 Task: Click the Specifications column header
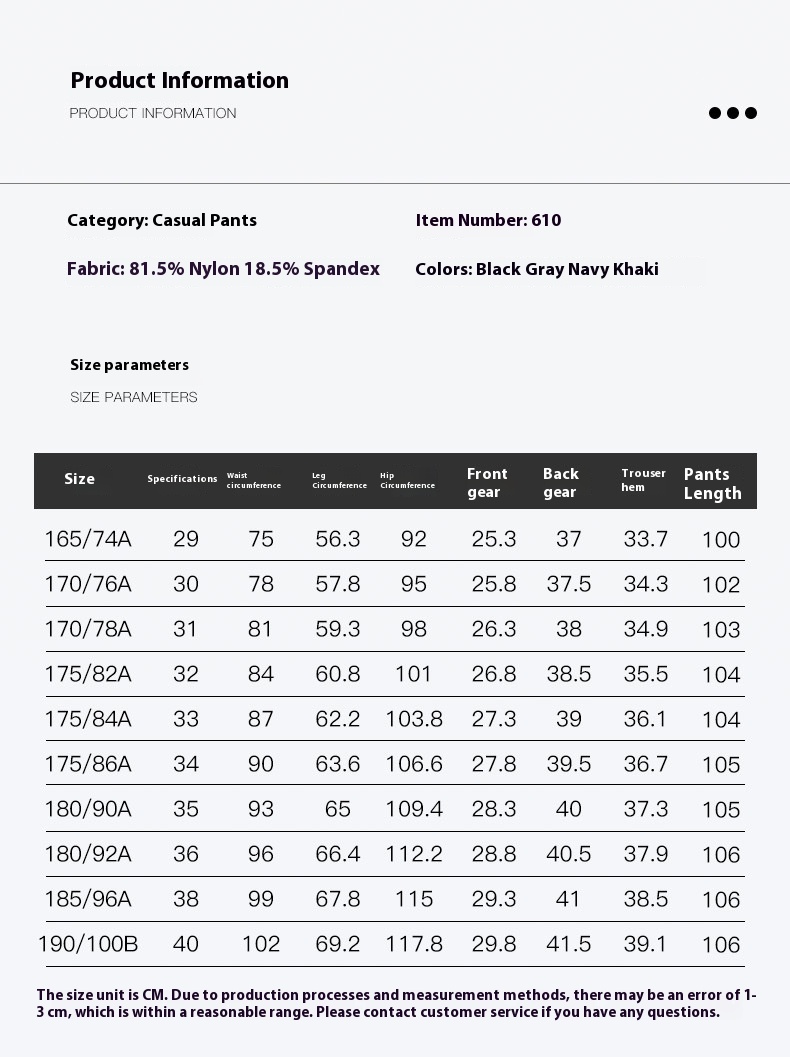click(x=182, y=479)
